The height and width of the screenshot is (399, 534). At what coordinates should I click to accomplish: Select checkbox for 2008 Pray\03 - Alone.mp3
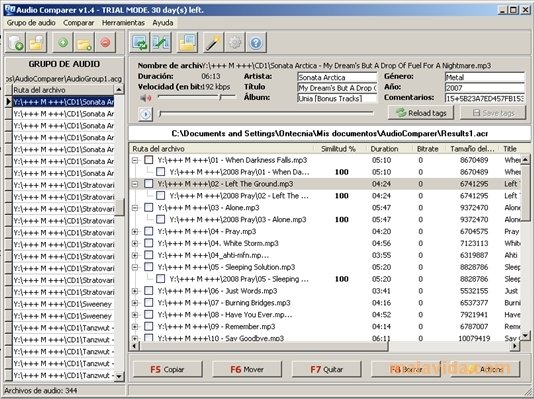pyautogui.click(x=160, y=219)
